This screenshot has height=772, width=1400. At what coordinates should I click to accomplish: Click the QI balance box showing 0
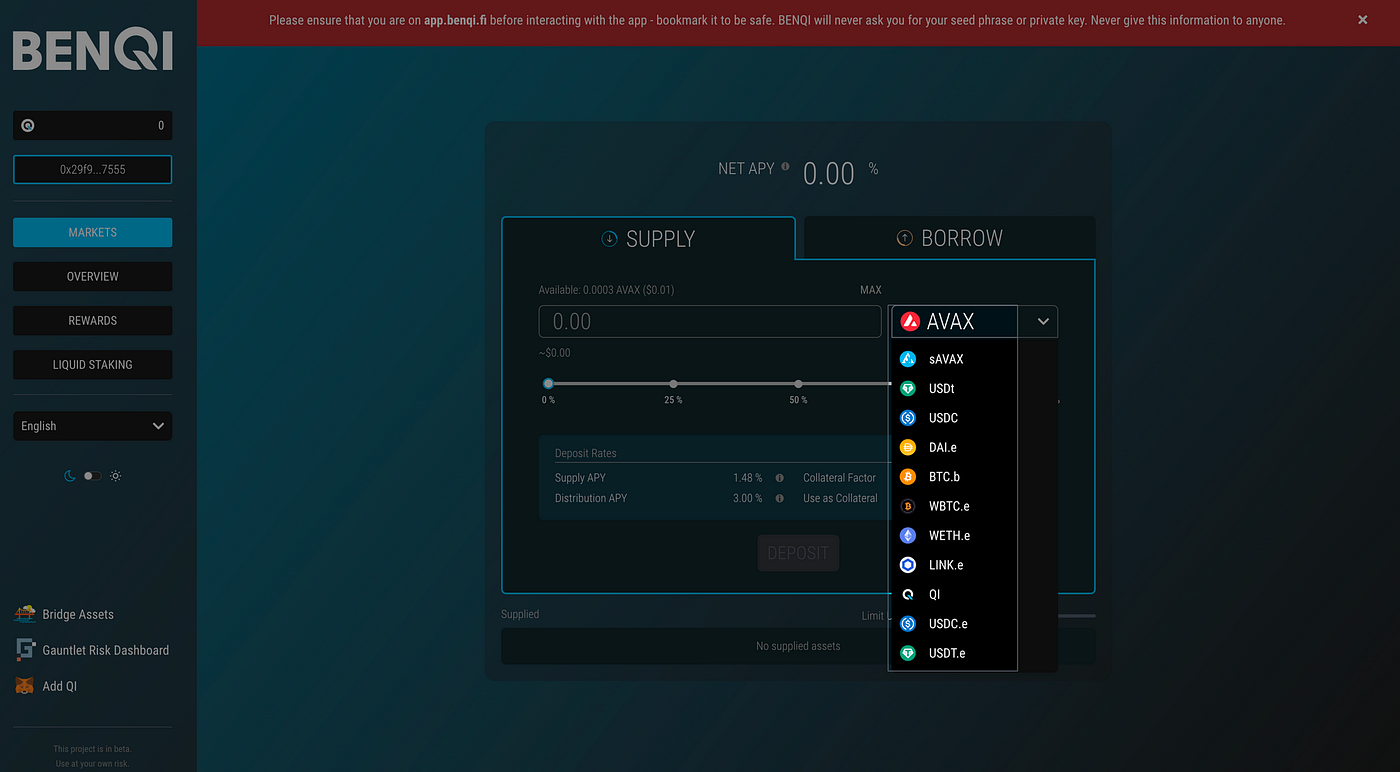click(92, 126)
